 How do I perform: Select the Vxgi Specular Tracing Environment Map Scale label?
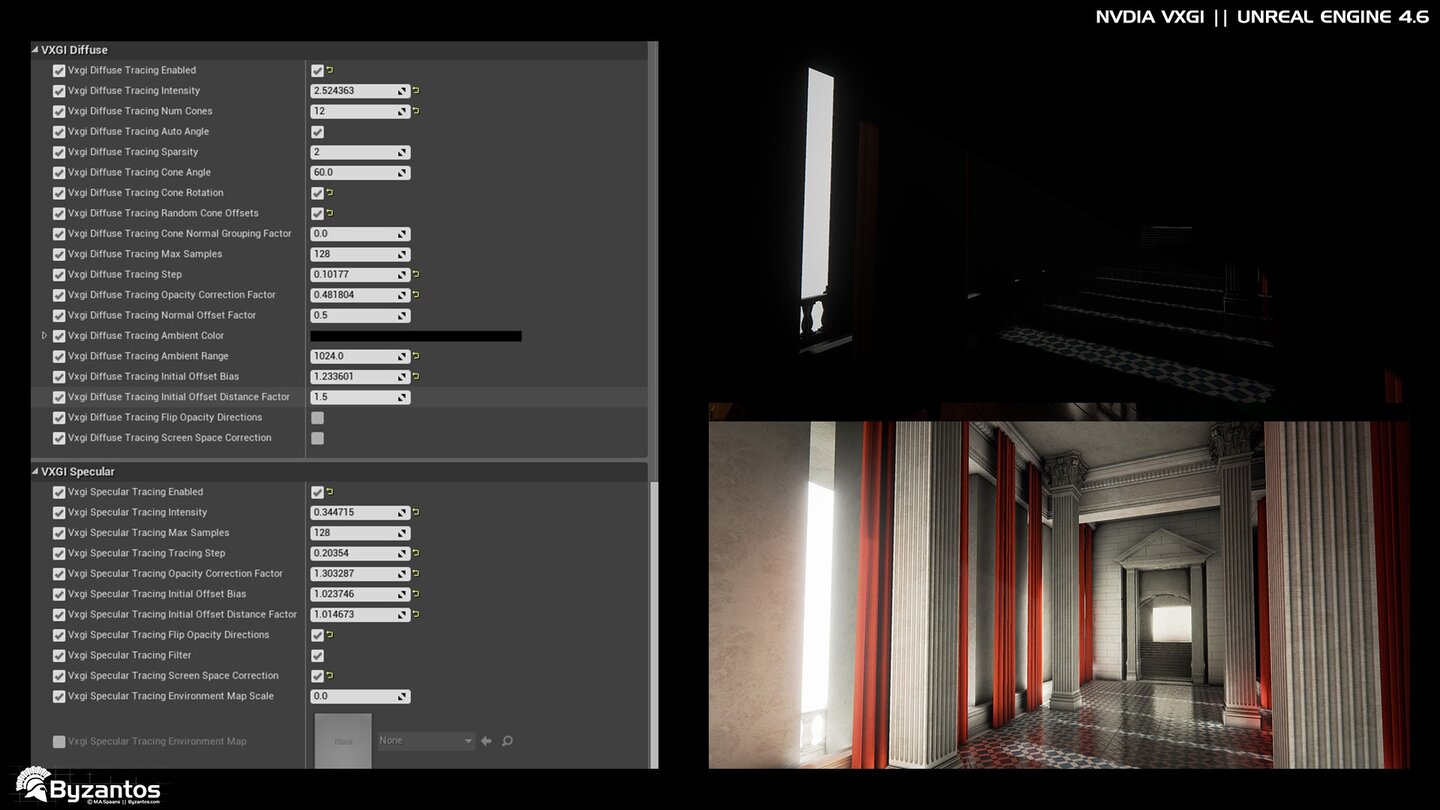click(x=171, y=696)
